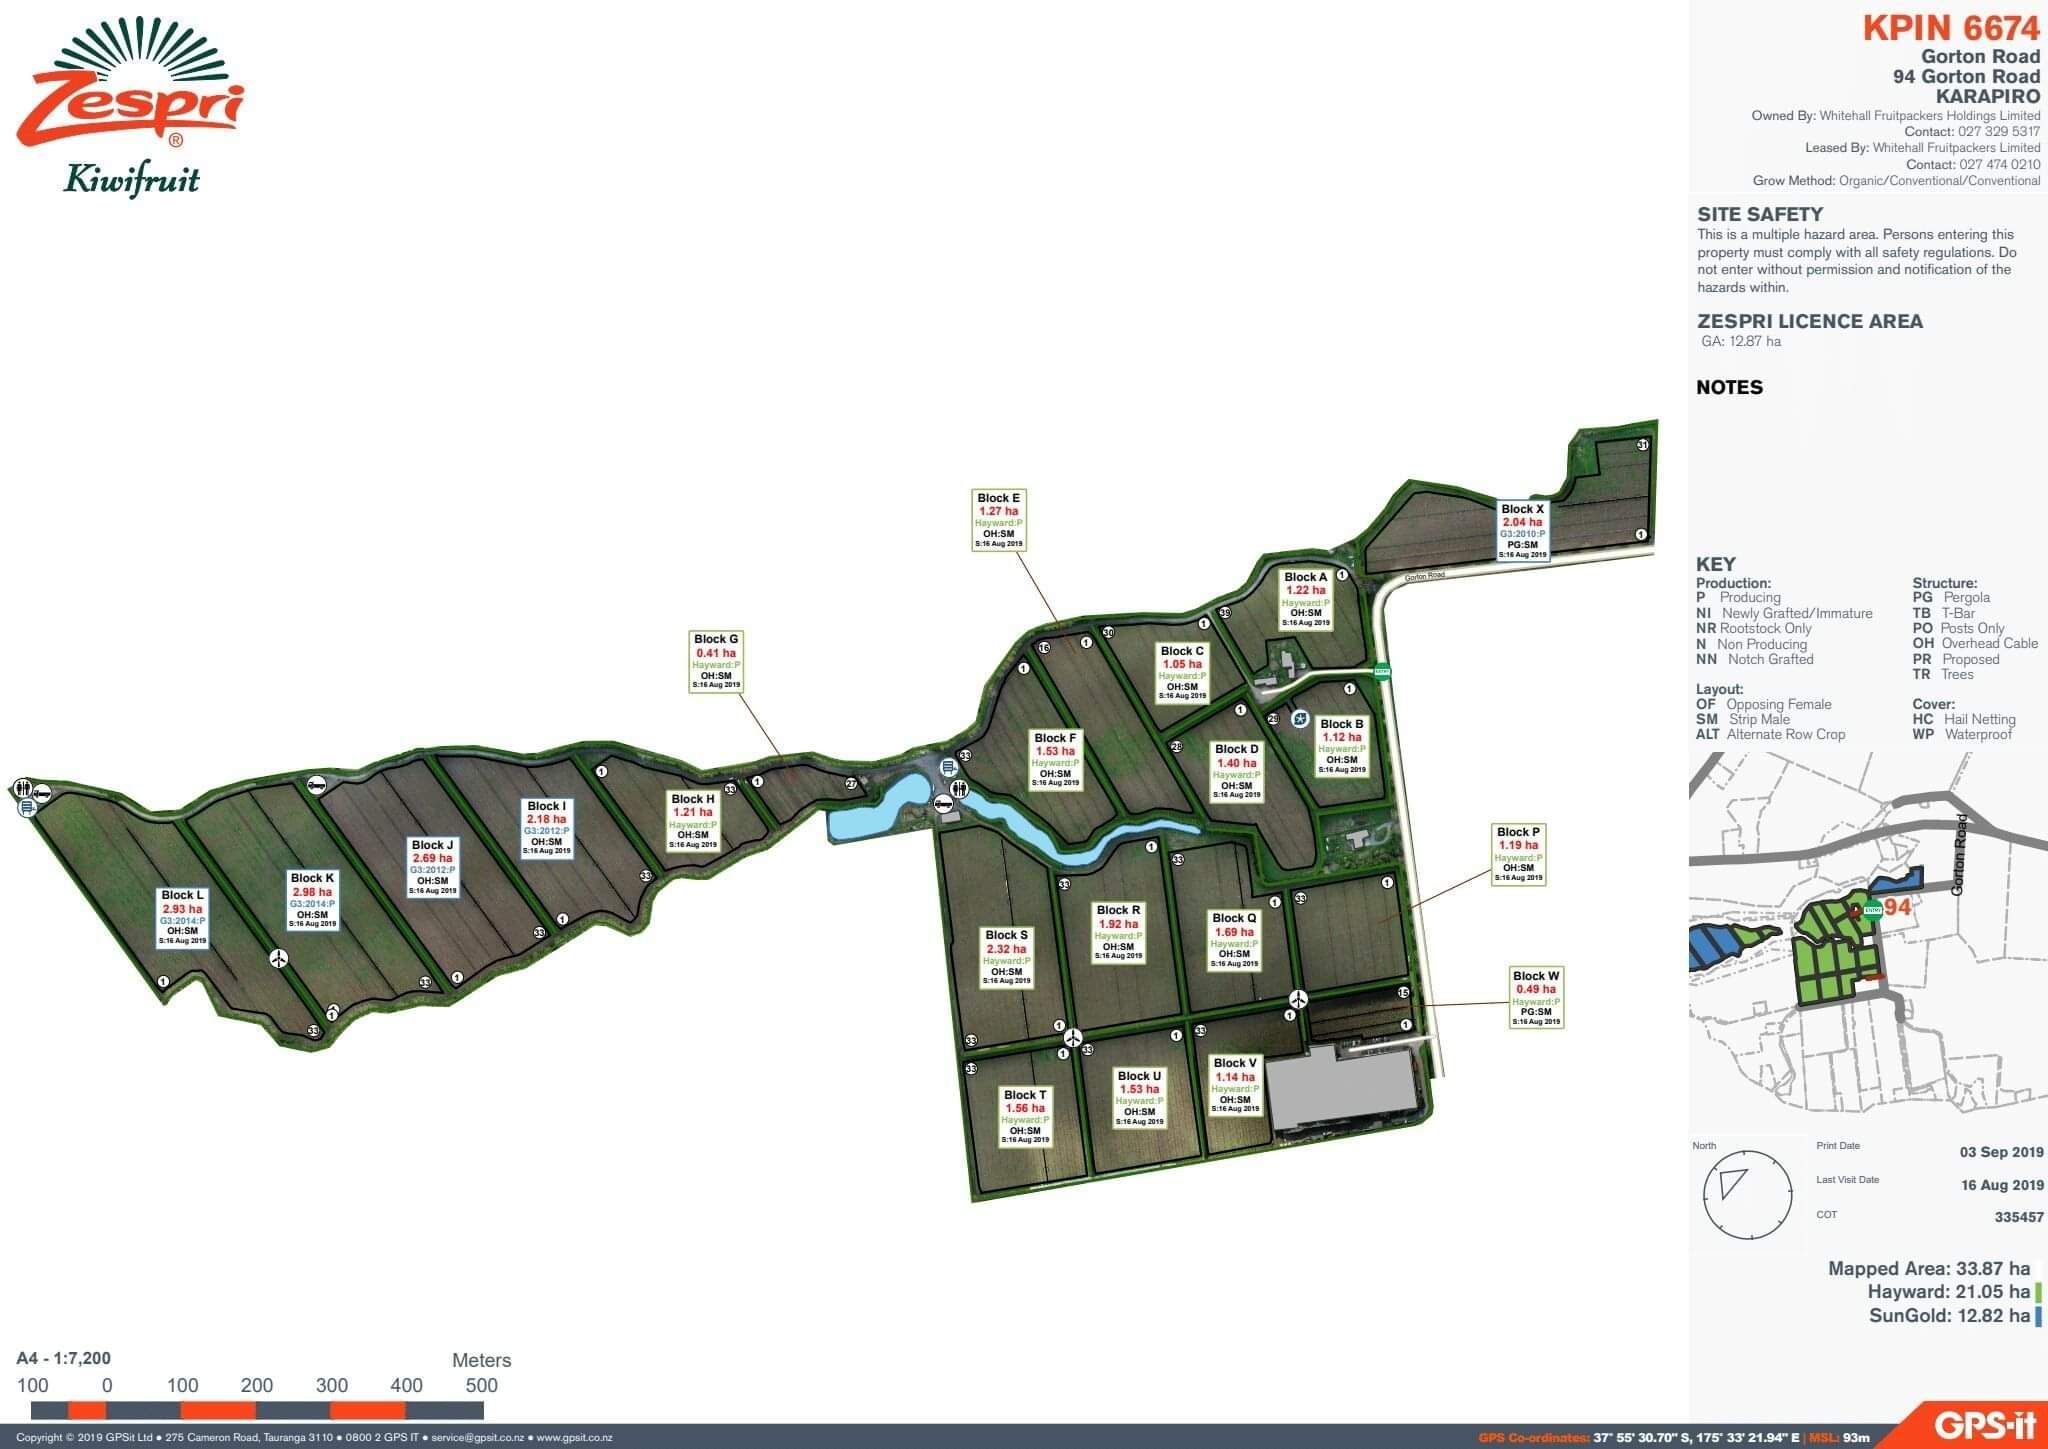Click the green entrance marker on Gorton Road
Screen dimensions: 2048x1449
click(x=1382, y=671)
